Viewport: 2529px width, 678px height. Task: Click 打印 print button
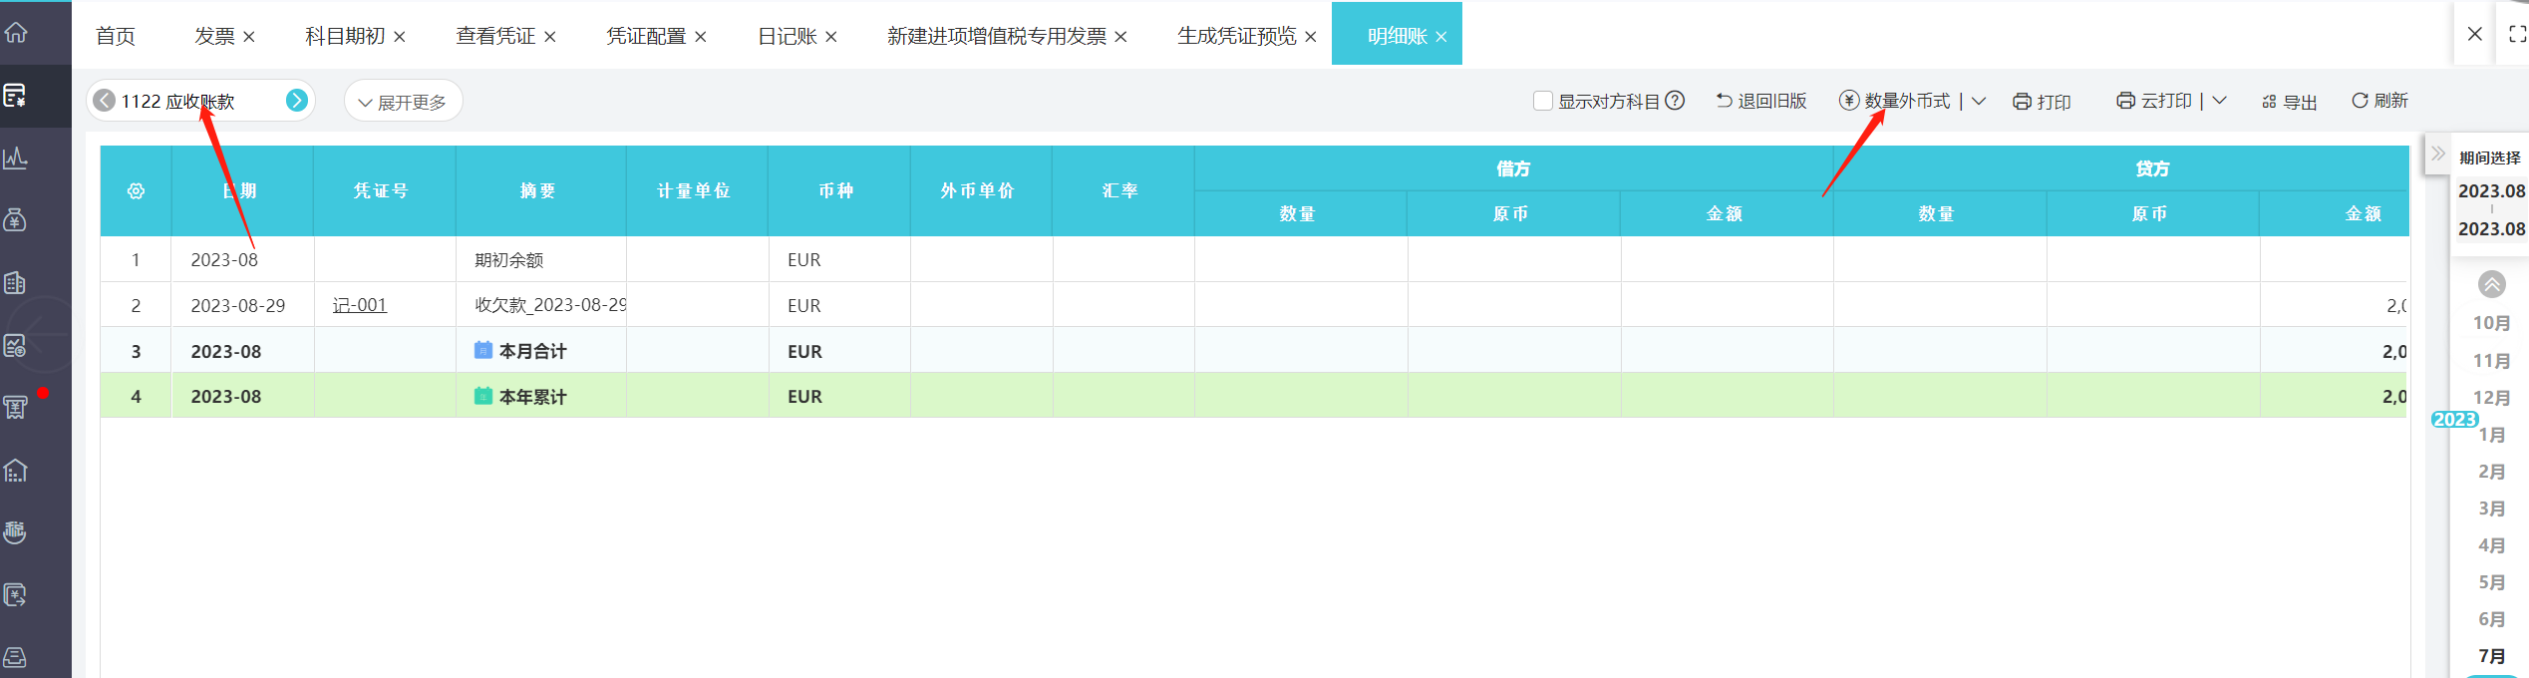coord(2042,102)
